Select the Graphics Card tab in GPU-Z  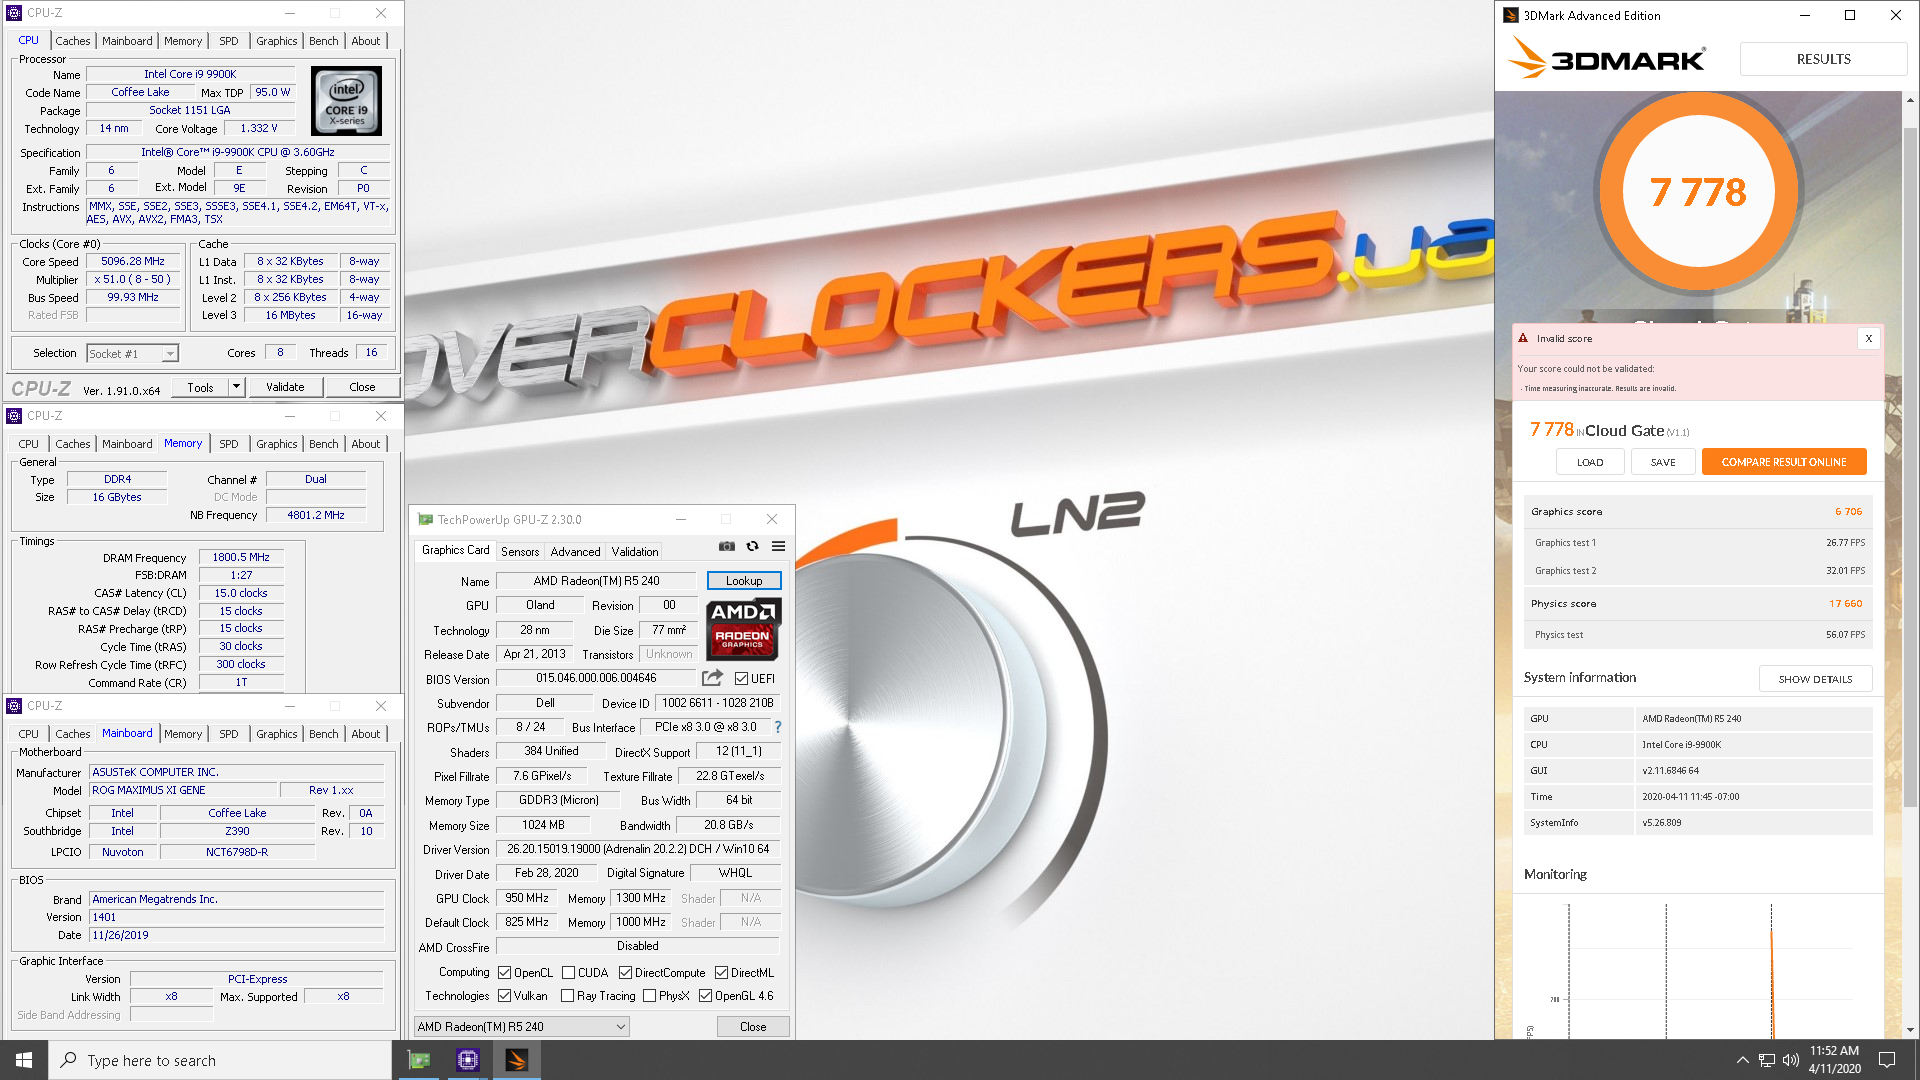[455, 550]
